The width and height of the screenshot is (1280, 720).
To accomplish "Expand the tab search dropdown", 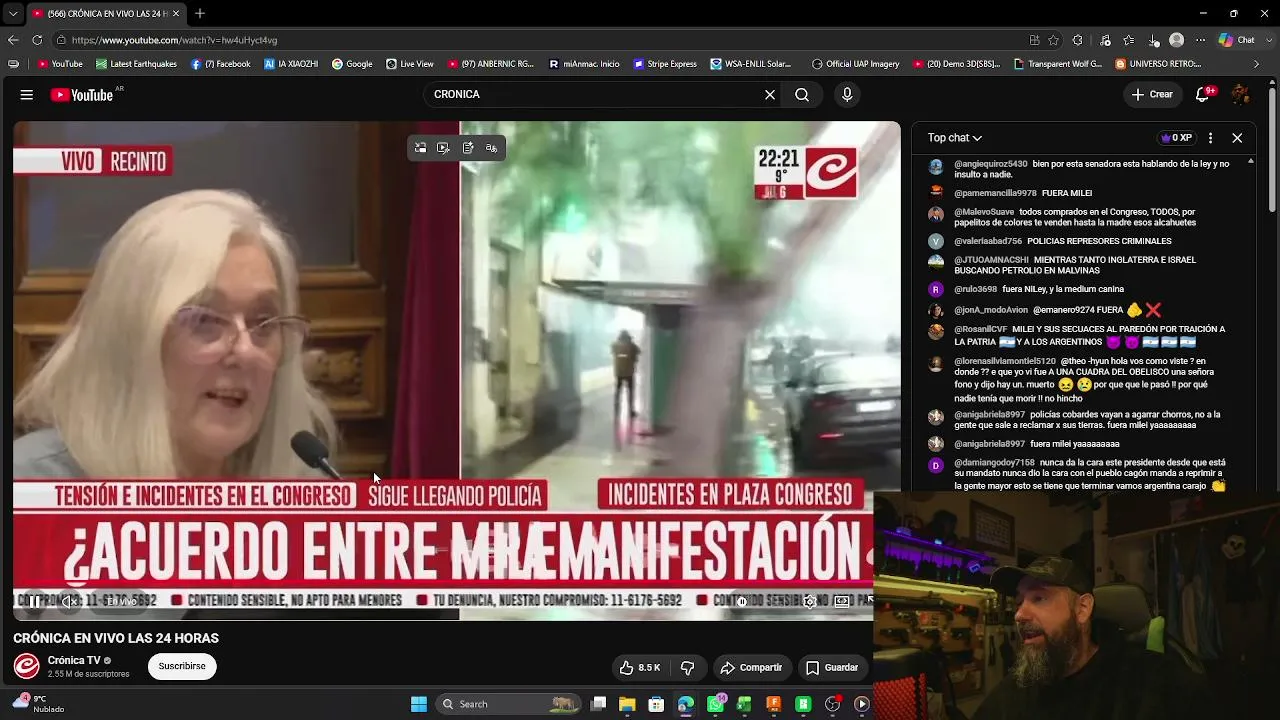I will 13,14.
